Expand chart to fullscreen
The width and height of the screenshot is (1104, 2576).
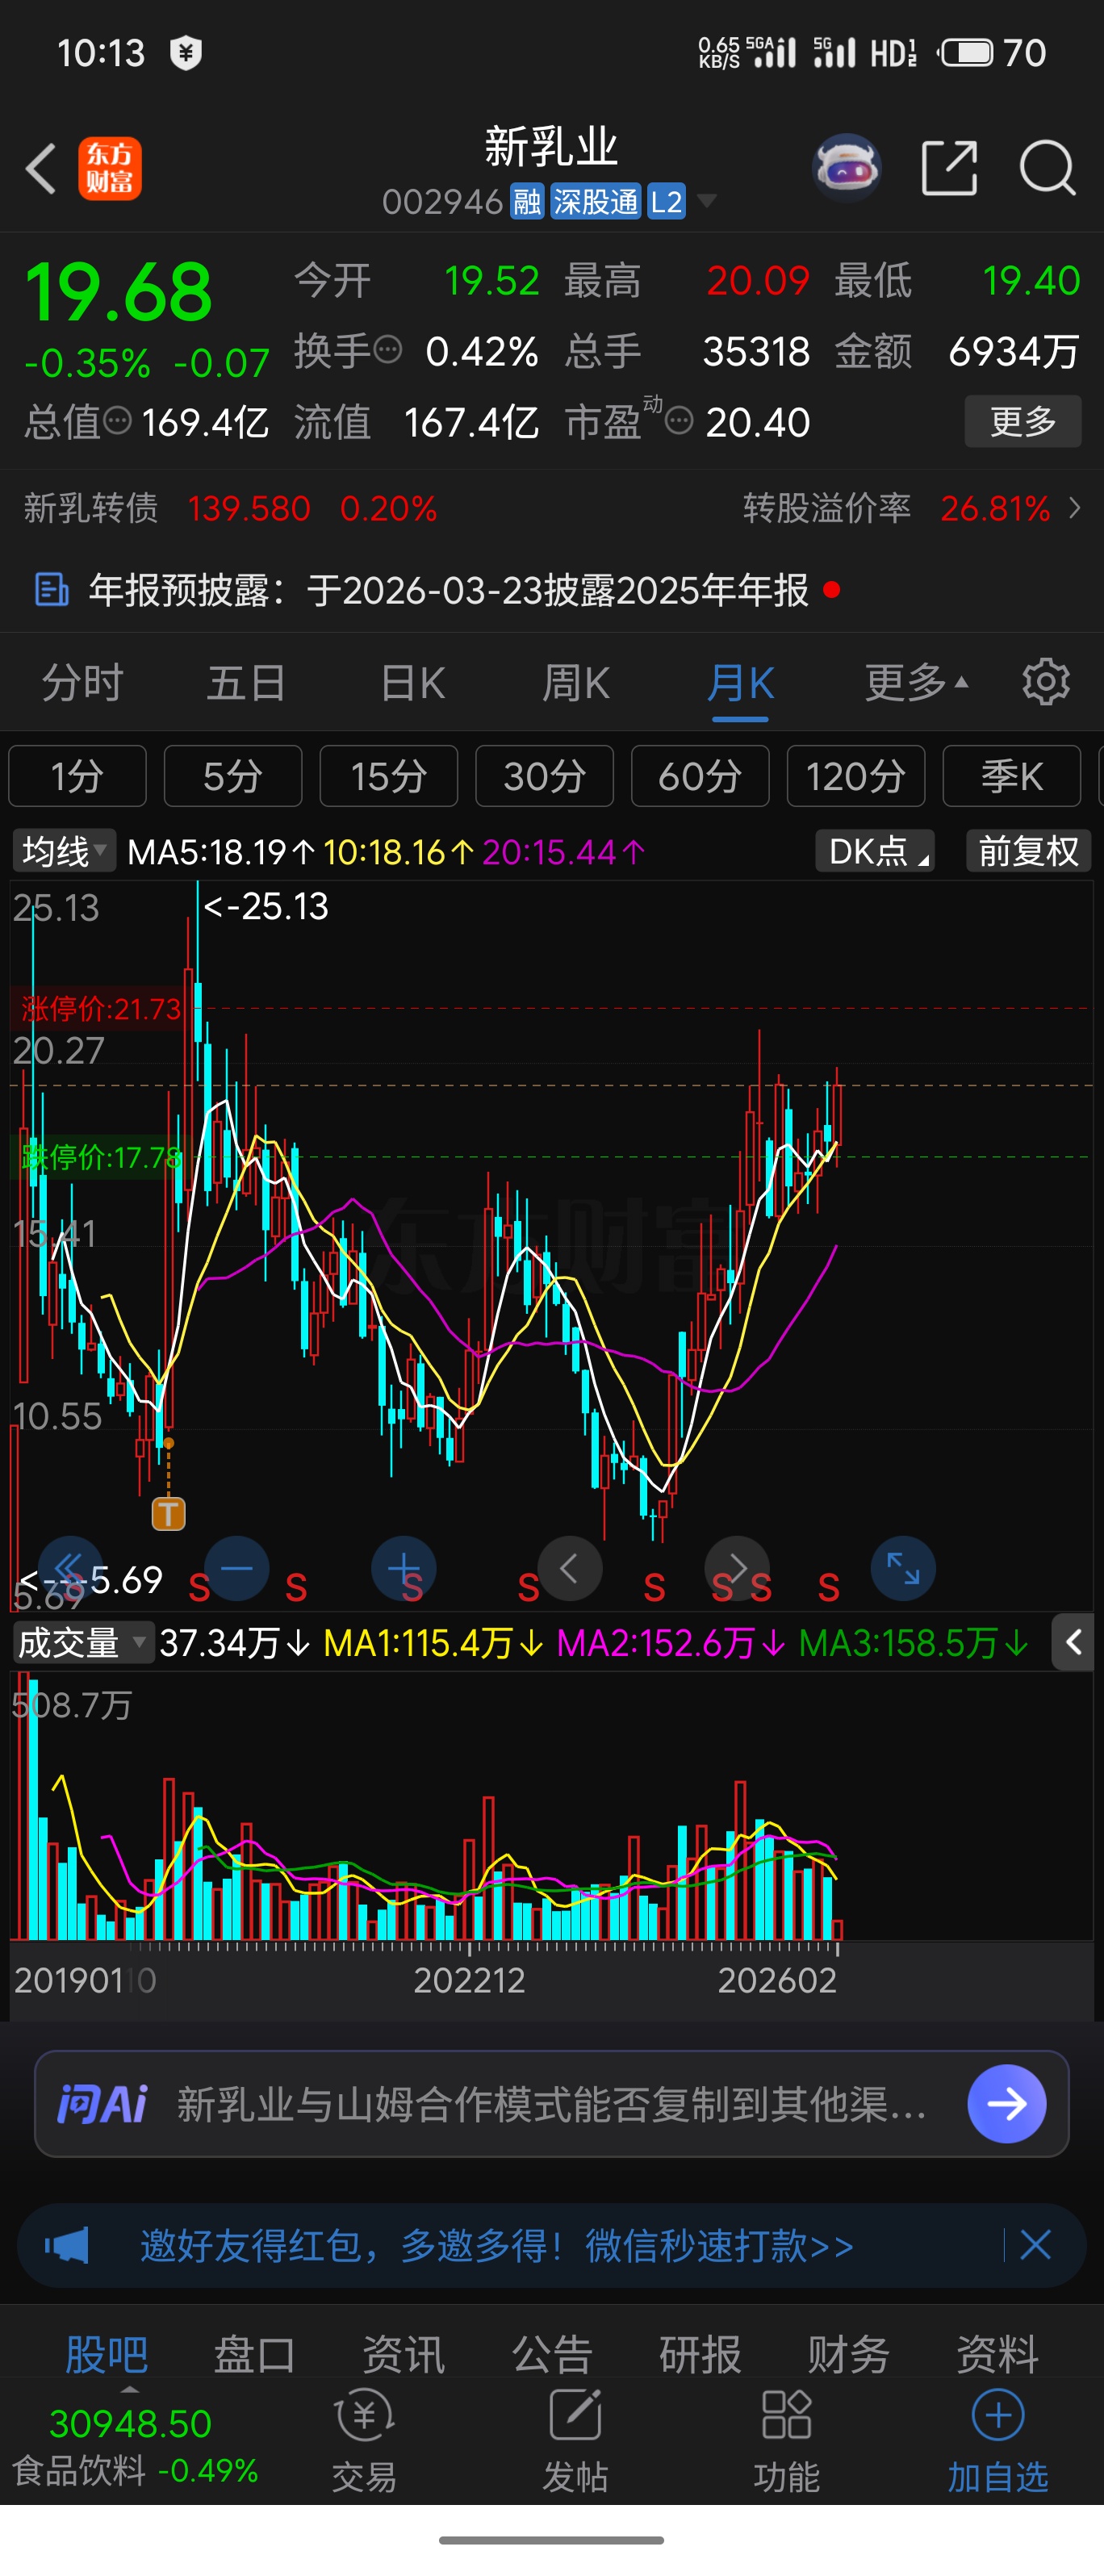point(903,1567)
